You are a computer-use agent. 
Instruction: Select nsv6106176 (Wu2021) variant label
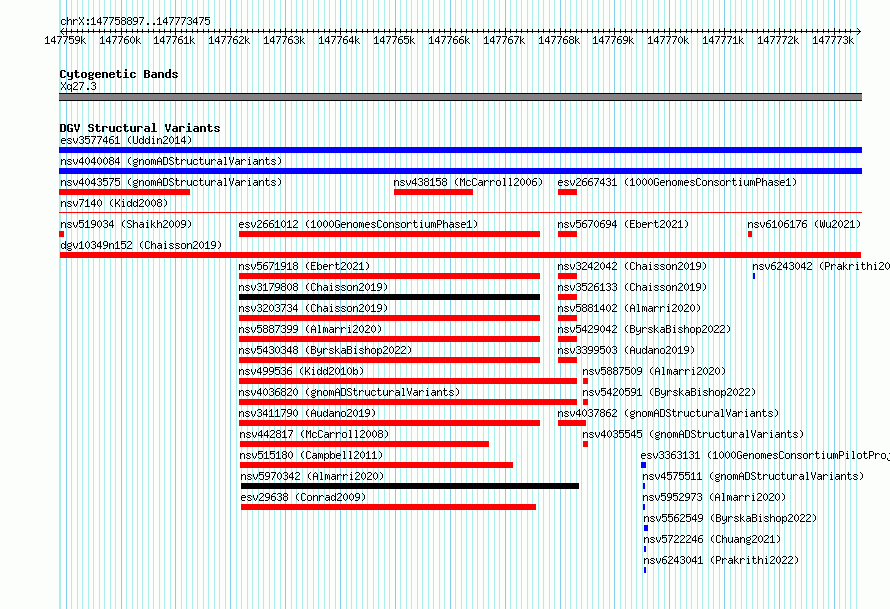[x=804, y=224]
